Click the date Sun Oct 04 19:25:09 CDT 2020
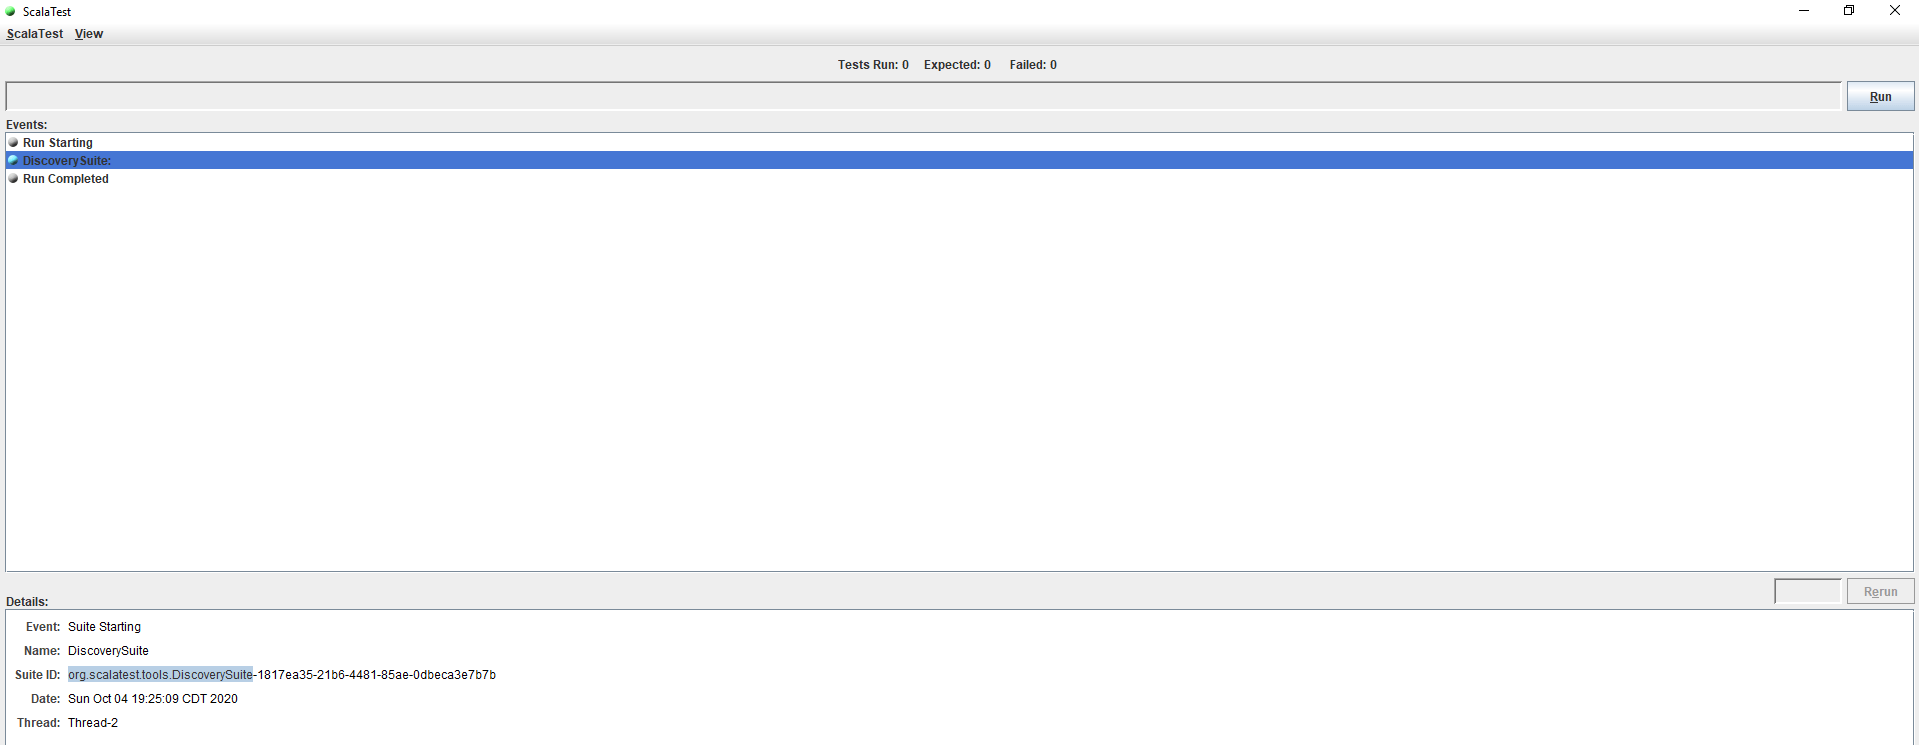Image resolution: width=1919 pixels, height=745 pixels. click(153, 699)
